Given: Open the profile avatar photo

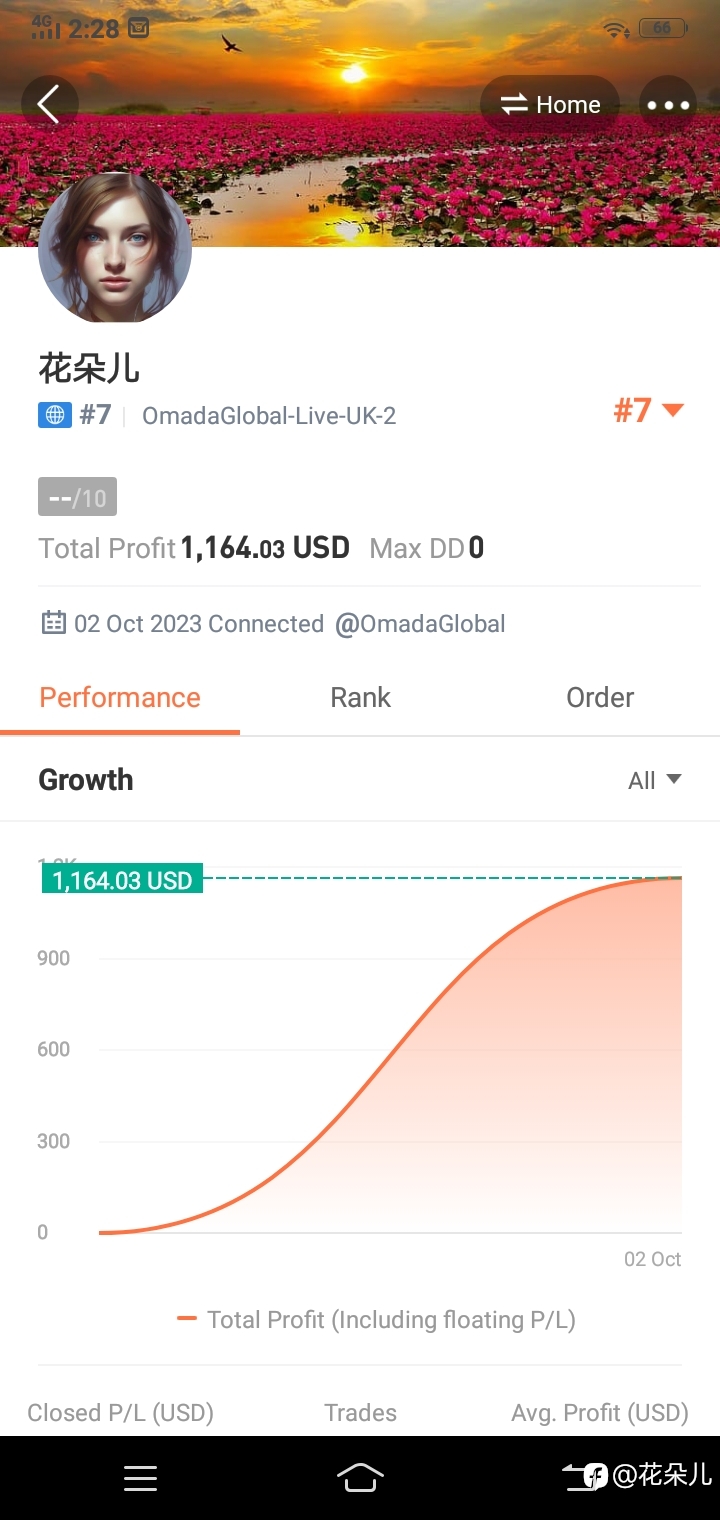Looking at the screenshot, I should pos(115,248).
